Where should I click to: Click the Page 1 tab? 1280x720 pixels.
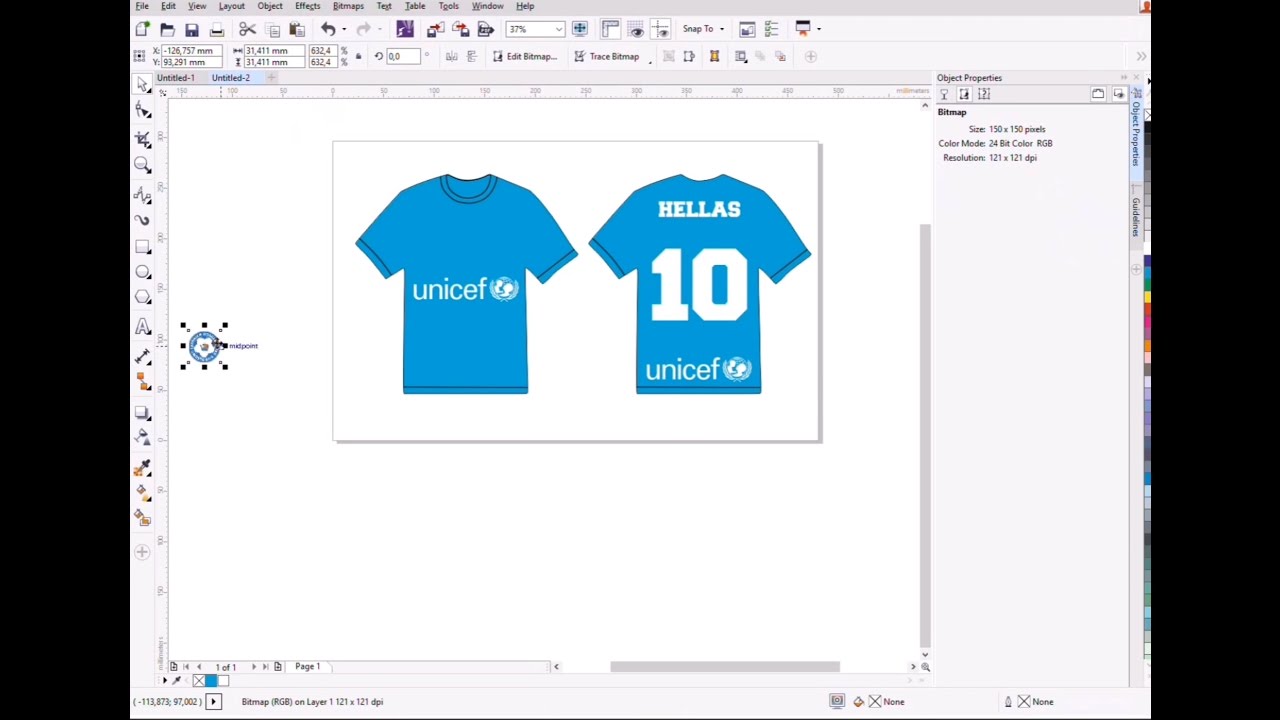click(307, 666)
